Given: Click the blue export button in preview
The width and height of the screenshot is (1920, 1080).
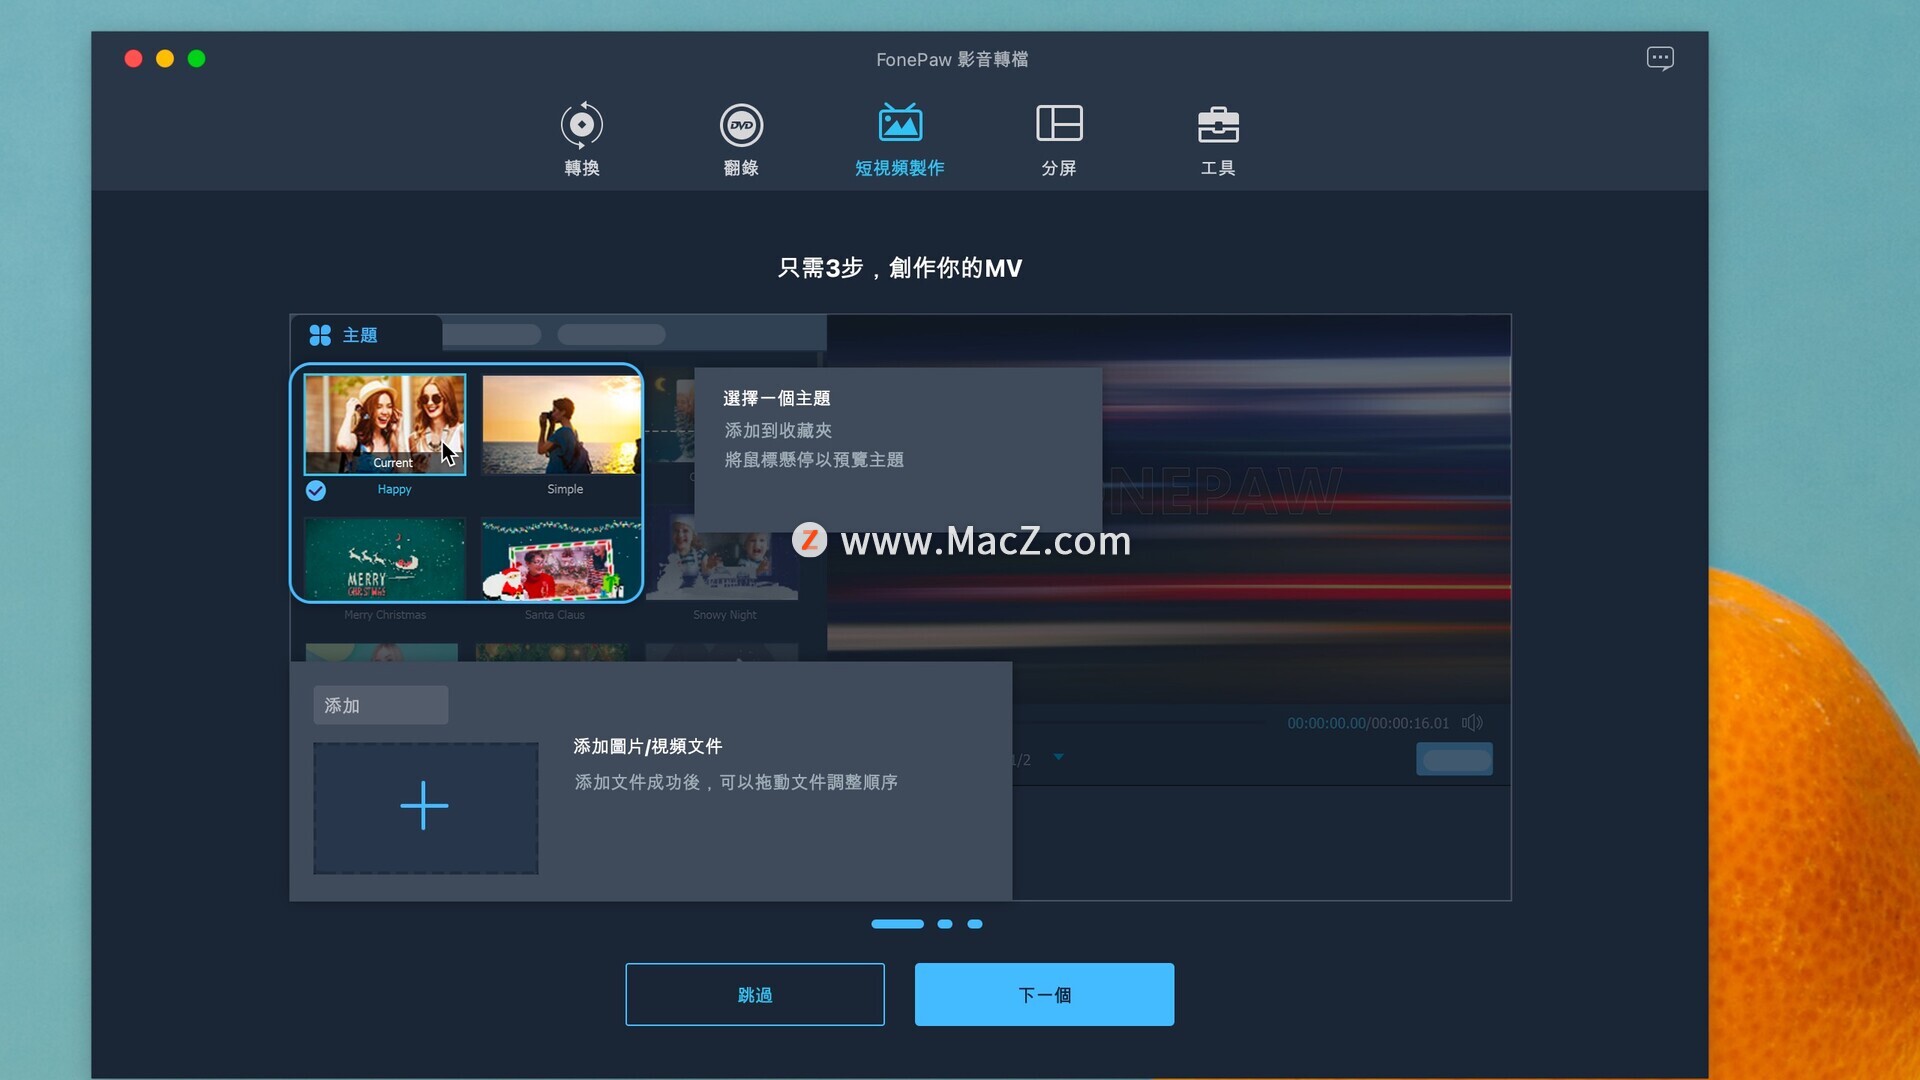Looking at the screenshot, I should tap(1454, 759).
